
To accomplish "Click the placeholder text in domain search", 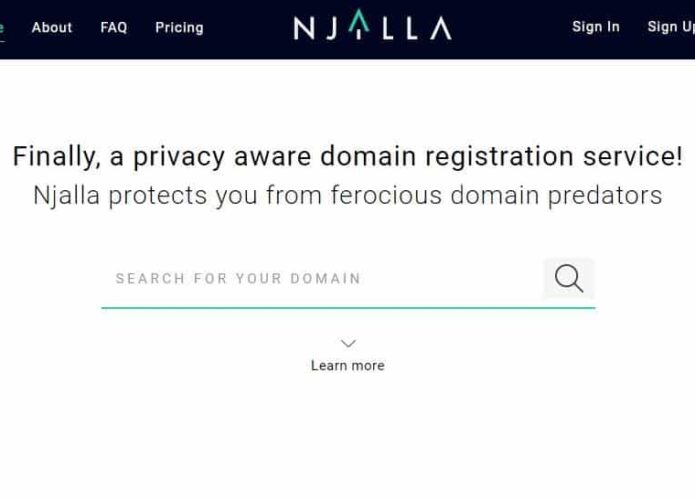I will pos(238,279).
